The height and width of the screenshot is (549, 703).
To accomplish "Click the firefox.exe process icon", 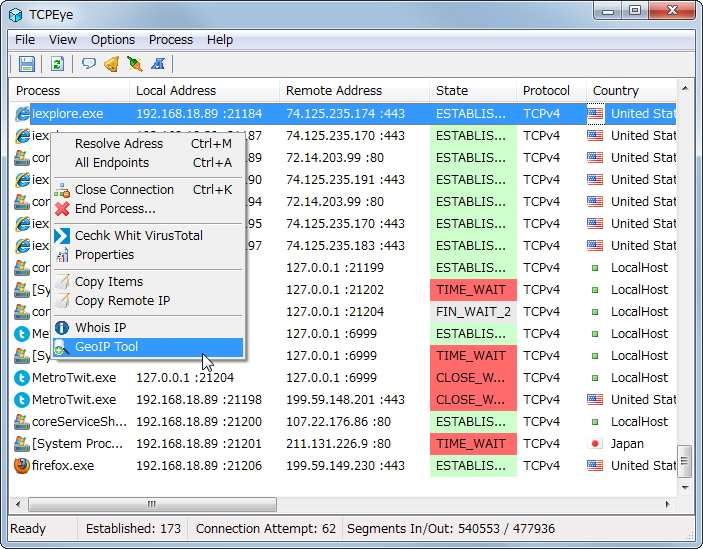I will click(22, 466).
